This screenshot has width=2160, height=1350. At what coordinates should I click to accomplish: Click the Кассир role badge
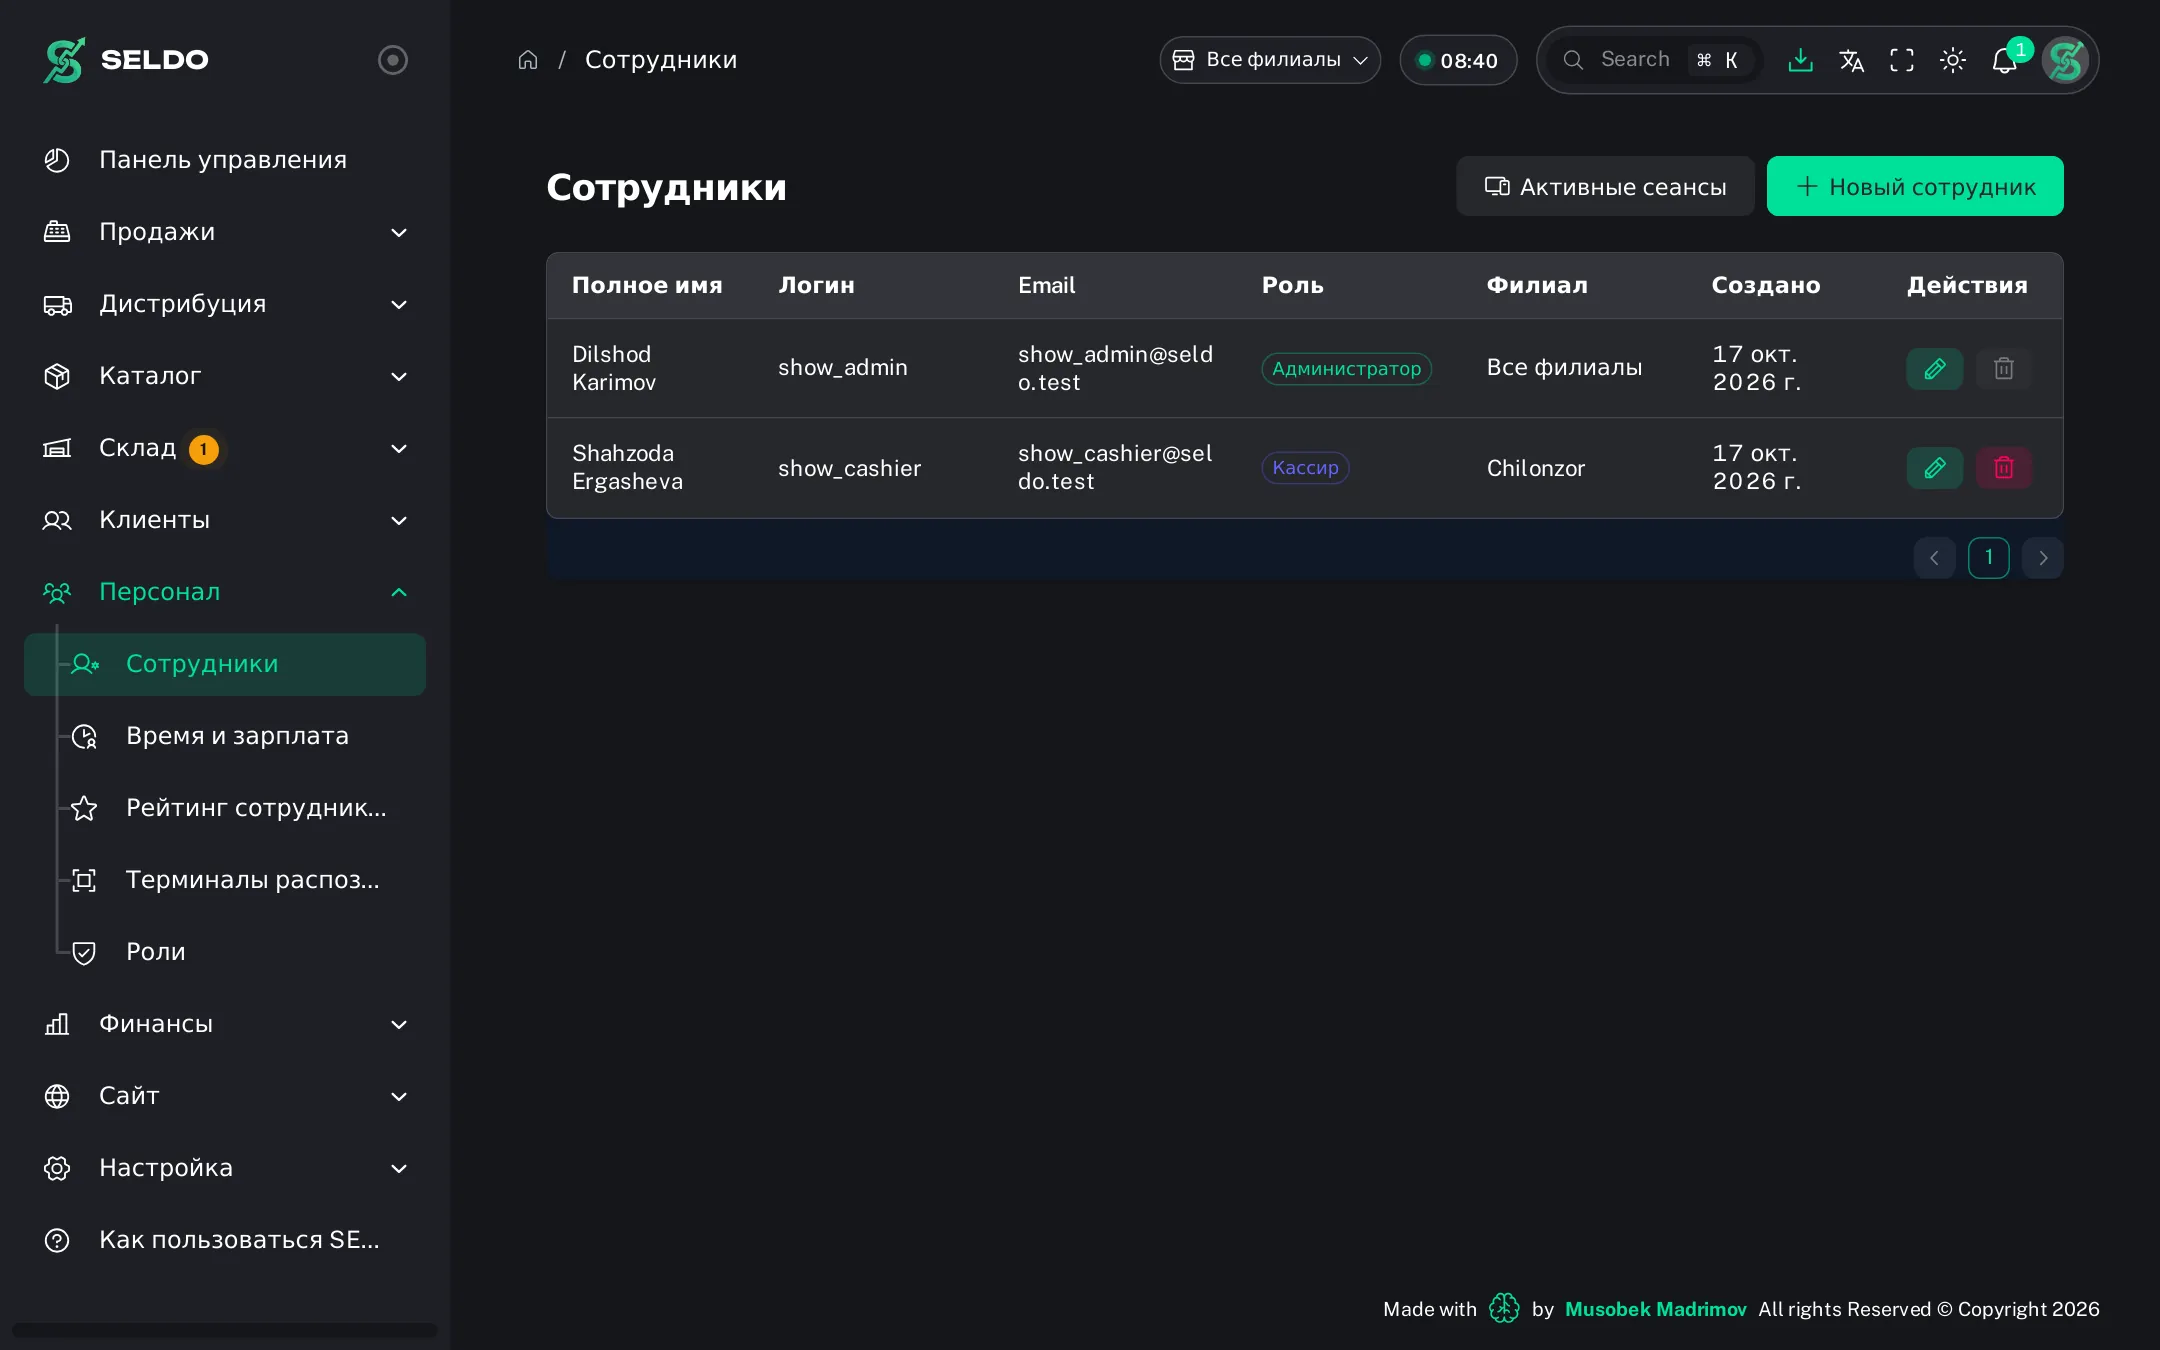[x=1305, y=467]
